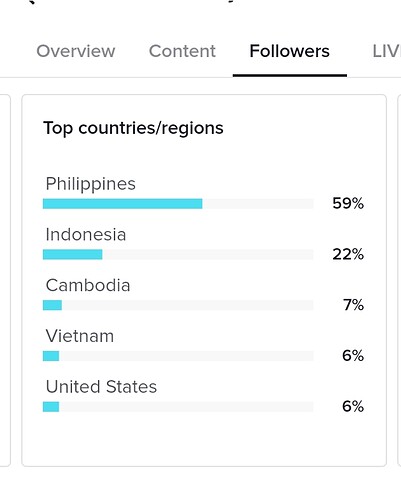Viewport: 401px width, 500px height.
Task: Click the 7% value for Cambodia
Action: (x=354, y=305)
